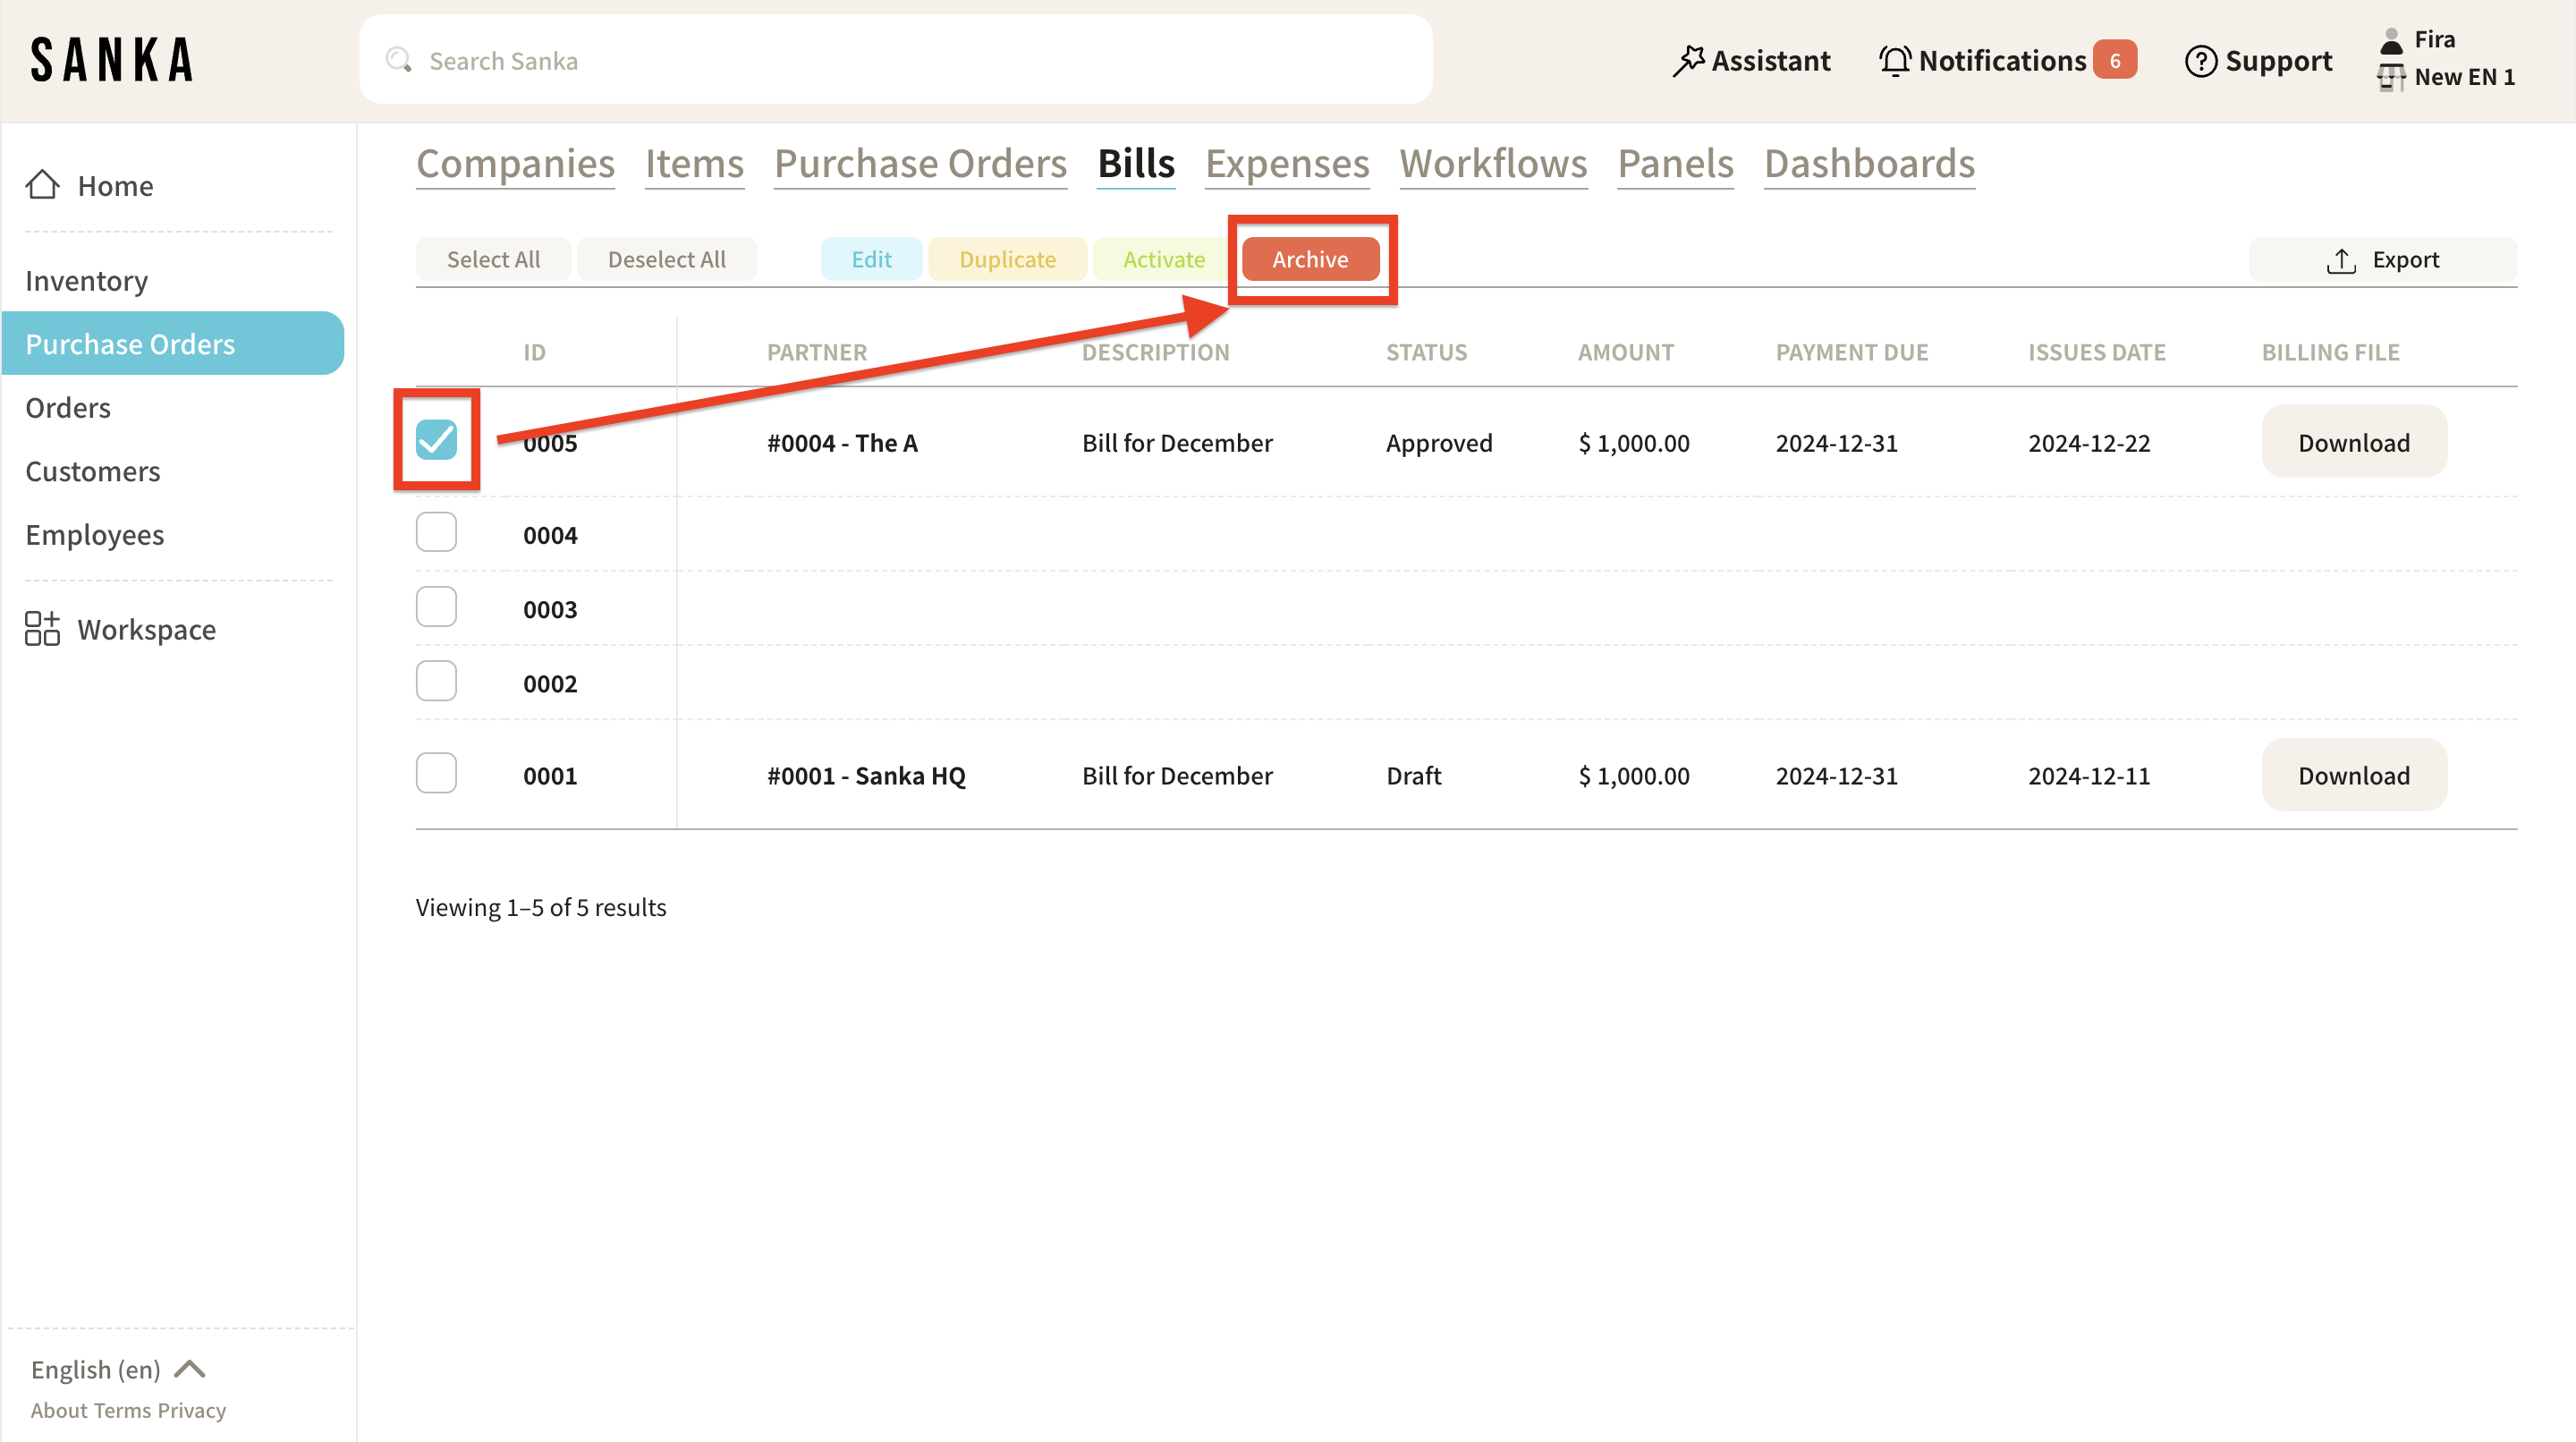Open the Workflows tab

click(x=1492, y=164)
